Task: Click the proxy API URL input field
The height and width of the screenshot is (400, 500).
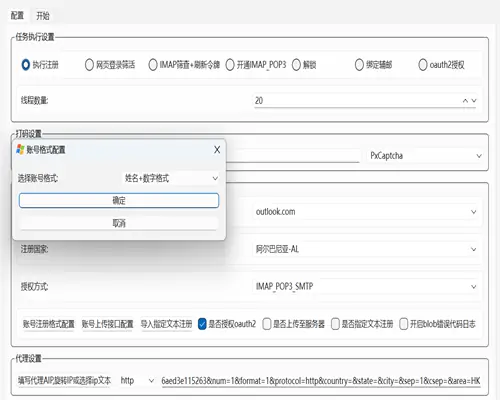Action: [x=321, y=380]
